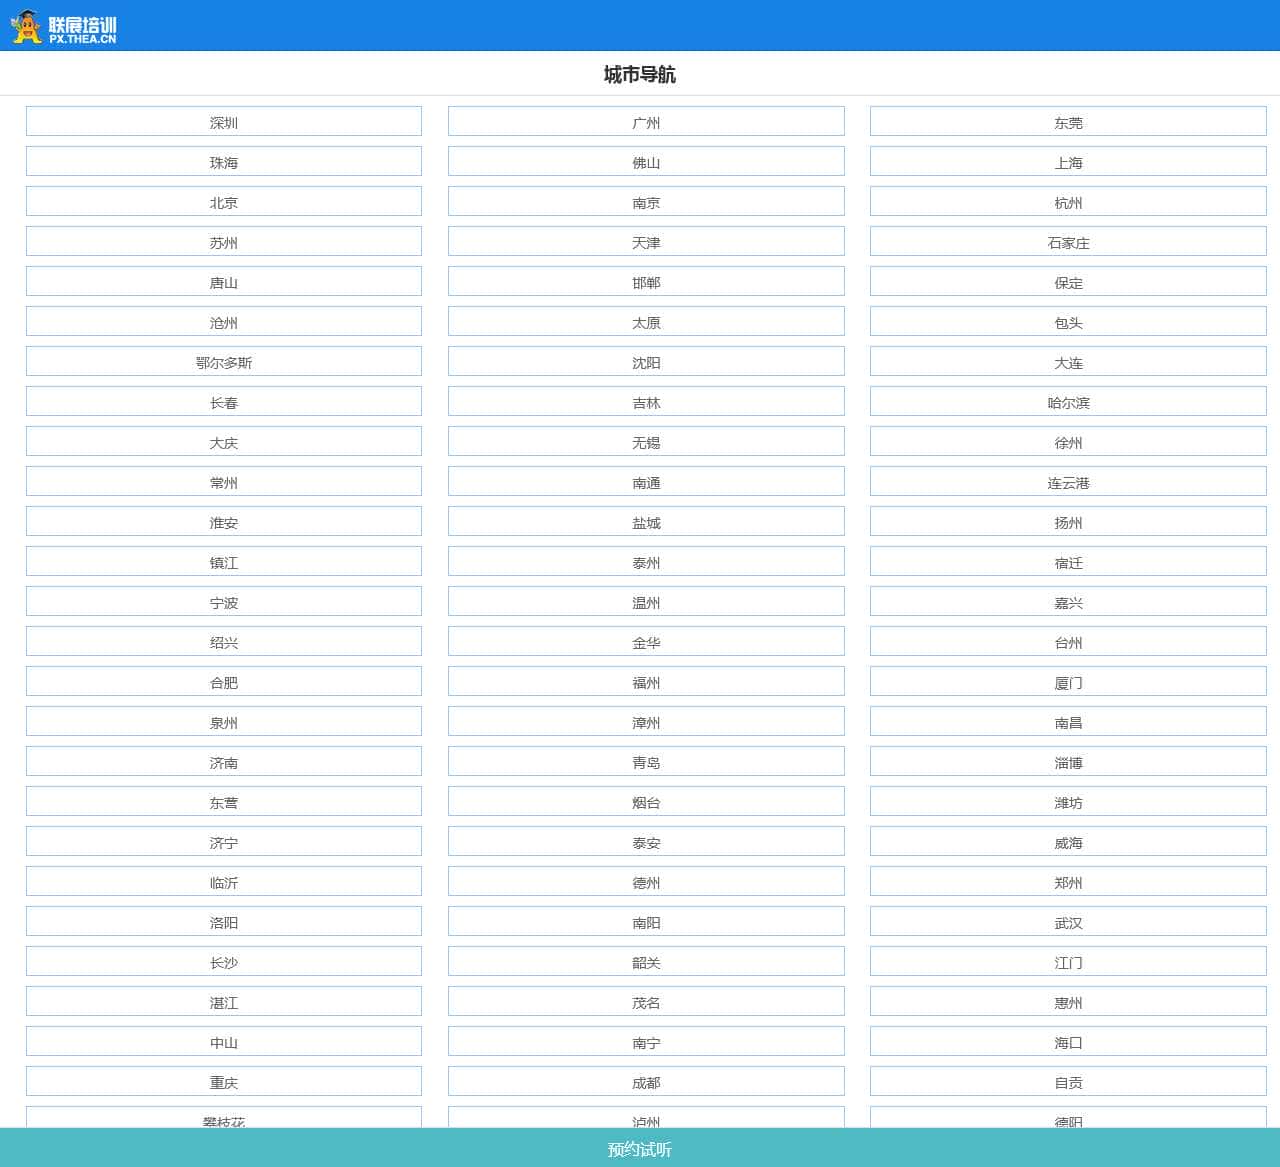Pick 哈尔滨 from the list

point(1068,402)
